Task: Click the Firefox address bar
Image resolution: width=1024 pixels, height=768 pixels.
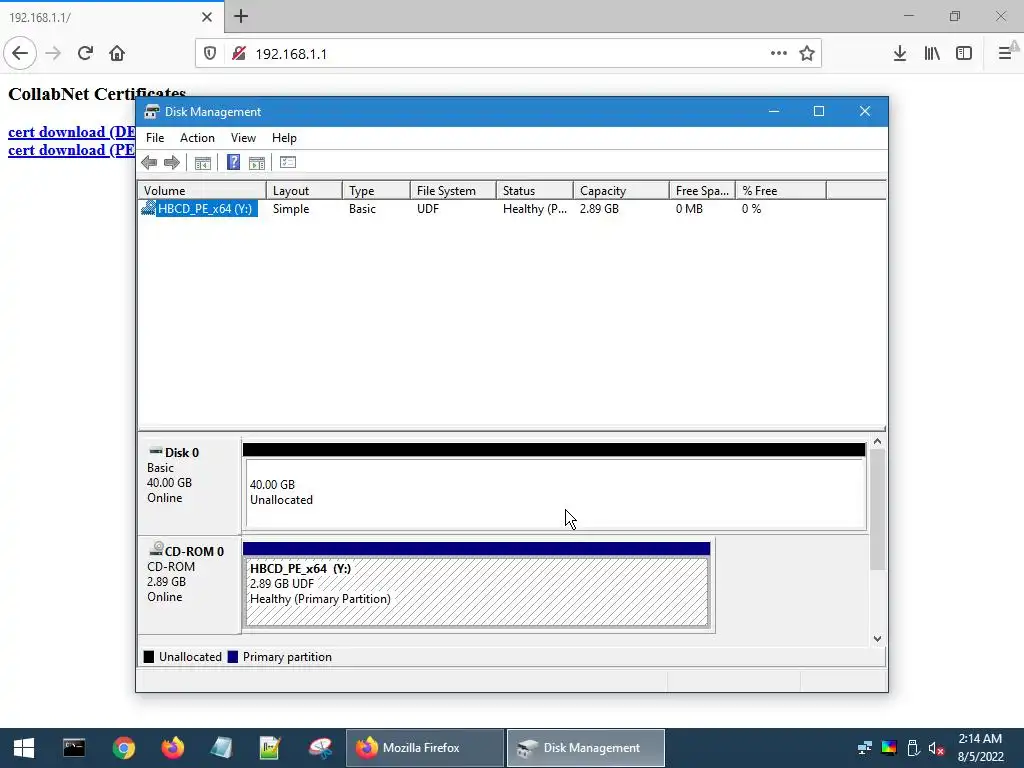Action: click(509, 54)
